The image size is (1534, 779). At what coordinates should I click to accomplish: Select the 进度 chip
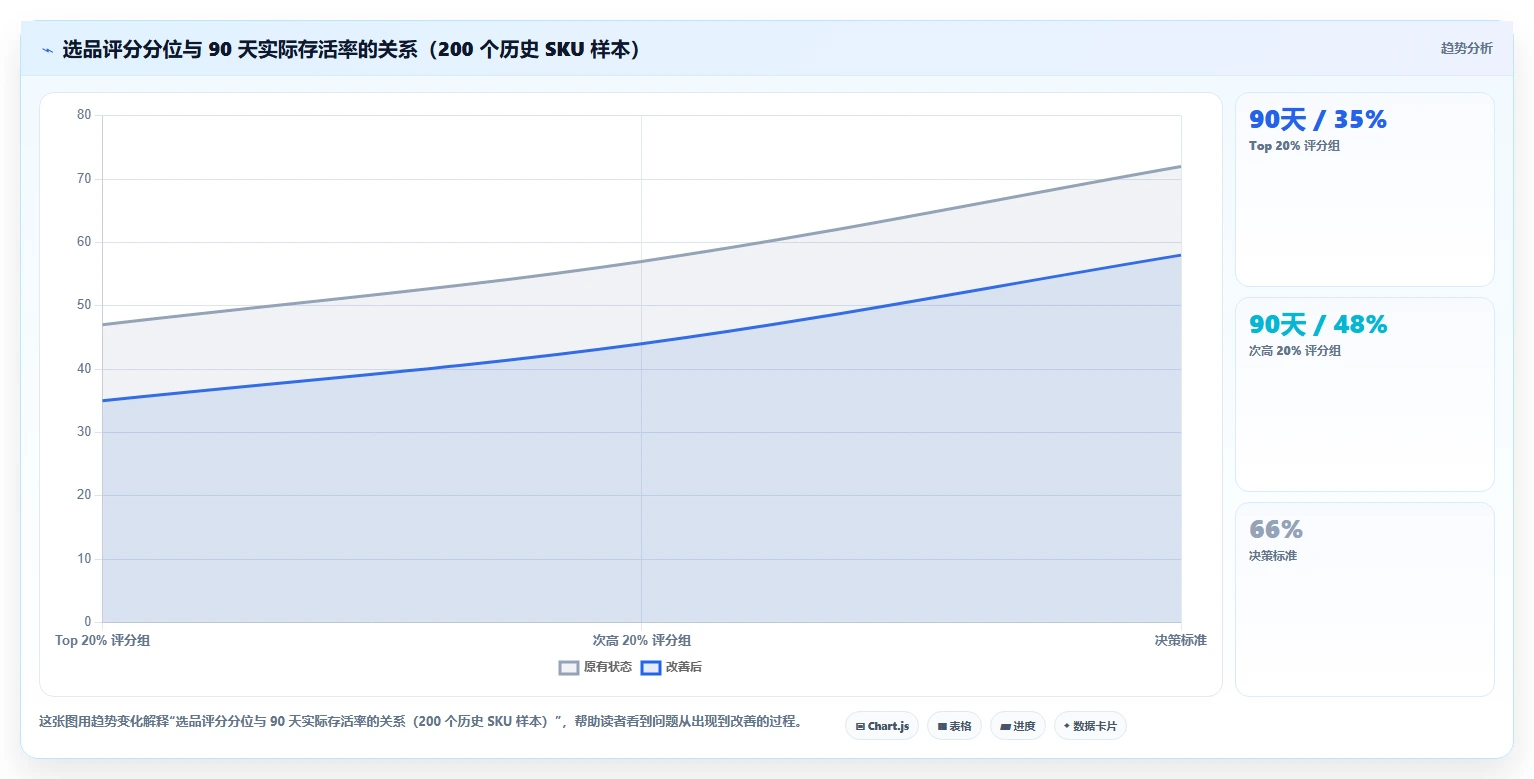click(x=1018, y=726)
